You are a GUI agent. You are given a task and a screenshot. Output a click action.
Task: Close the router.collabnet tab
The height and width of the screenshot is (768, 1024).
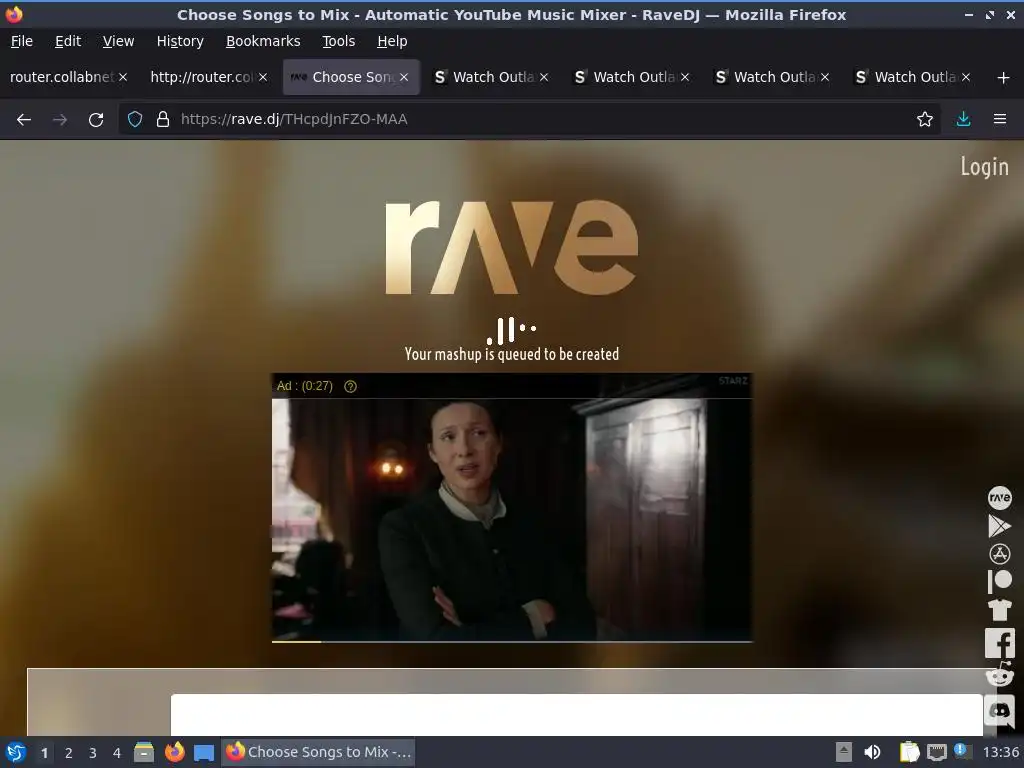pos(123,77)
